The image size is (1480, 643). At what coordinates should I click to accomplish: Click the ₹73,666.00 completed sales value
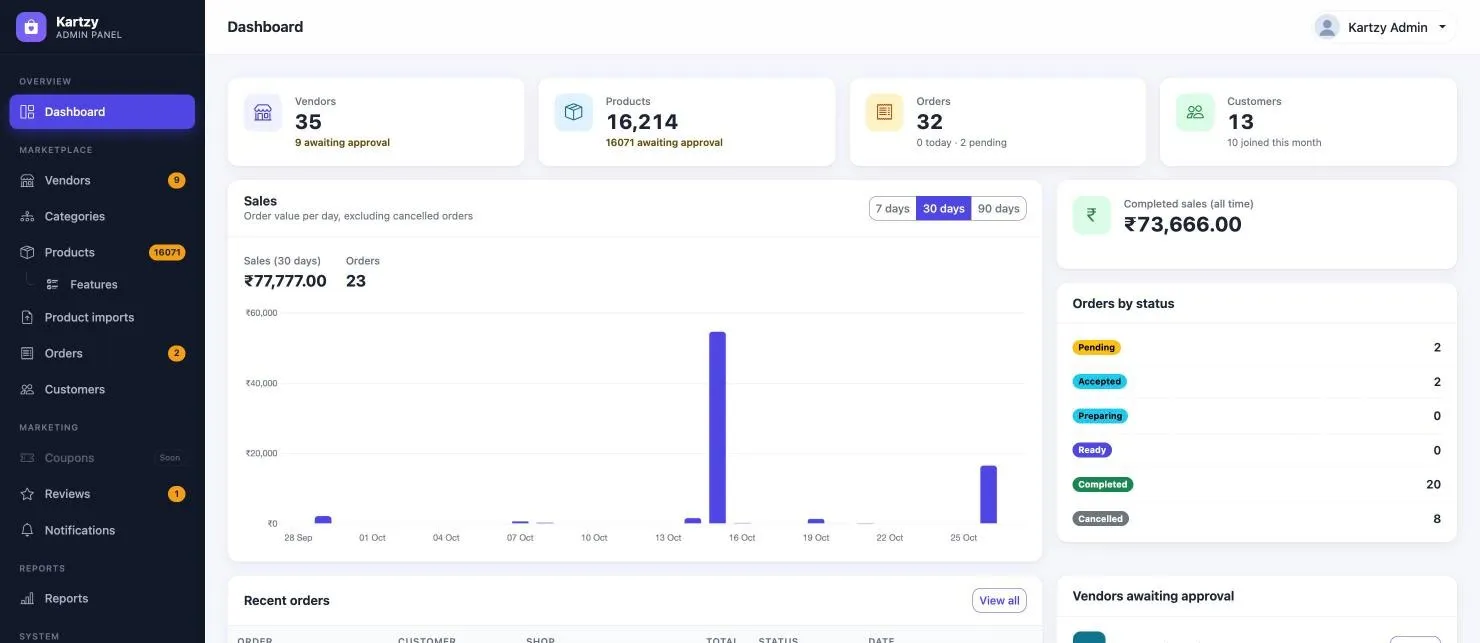click(1183, 225)
